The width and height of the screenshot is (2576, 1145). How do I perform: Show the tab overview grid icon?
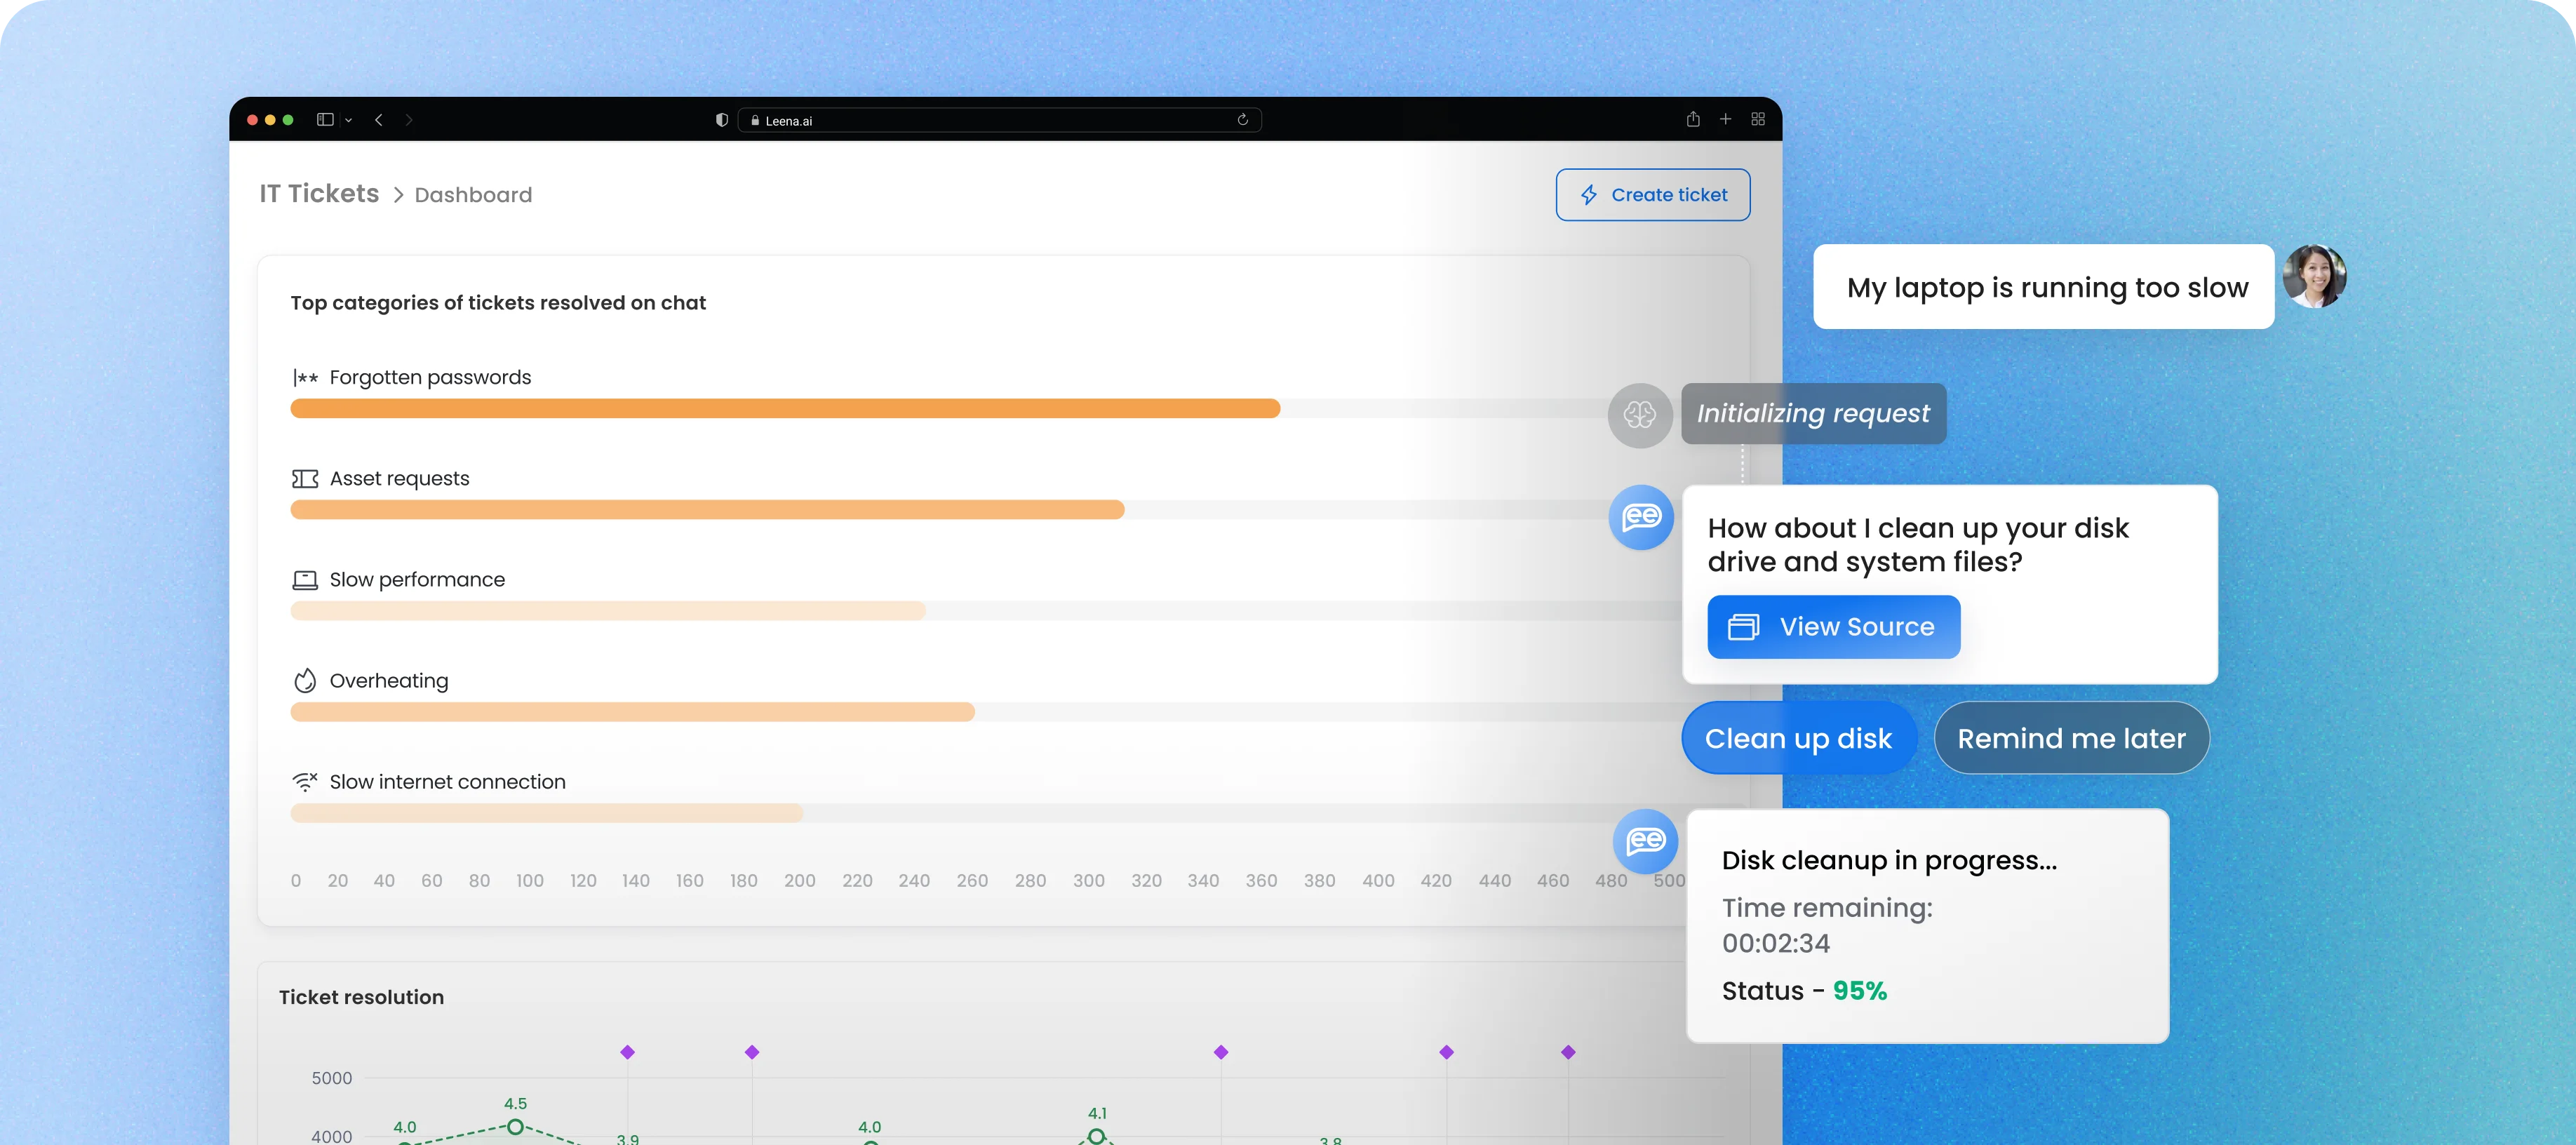(1758, 119)
